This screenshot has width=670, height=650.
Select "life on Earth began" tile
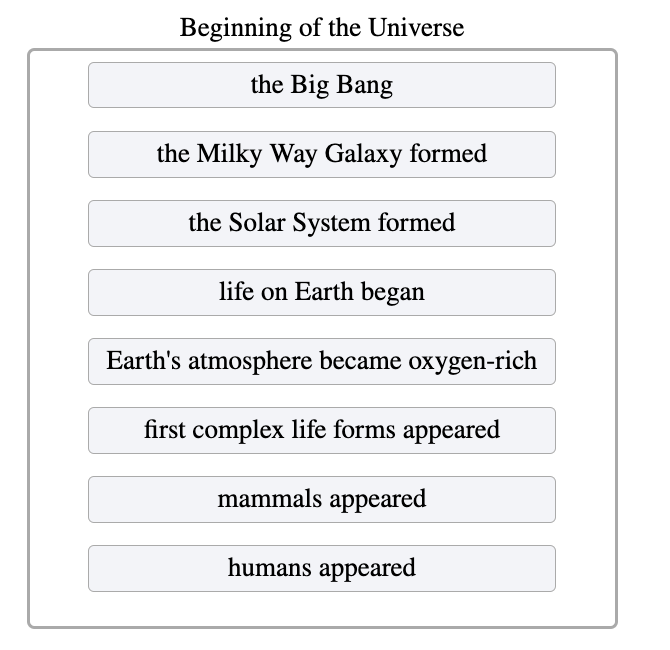pos(322,292)
